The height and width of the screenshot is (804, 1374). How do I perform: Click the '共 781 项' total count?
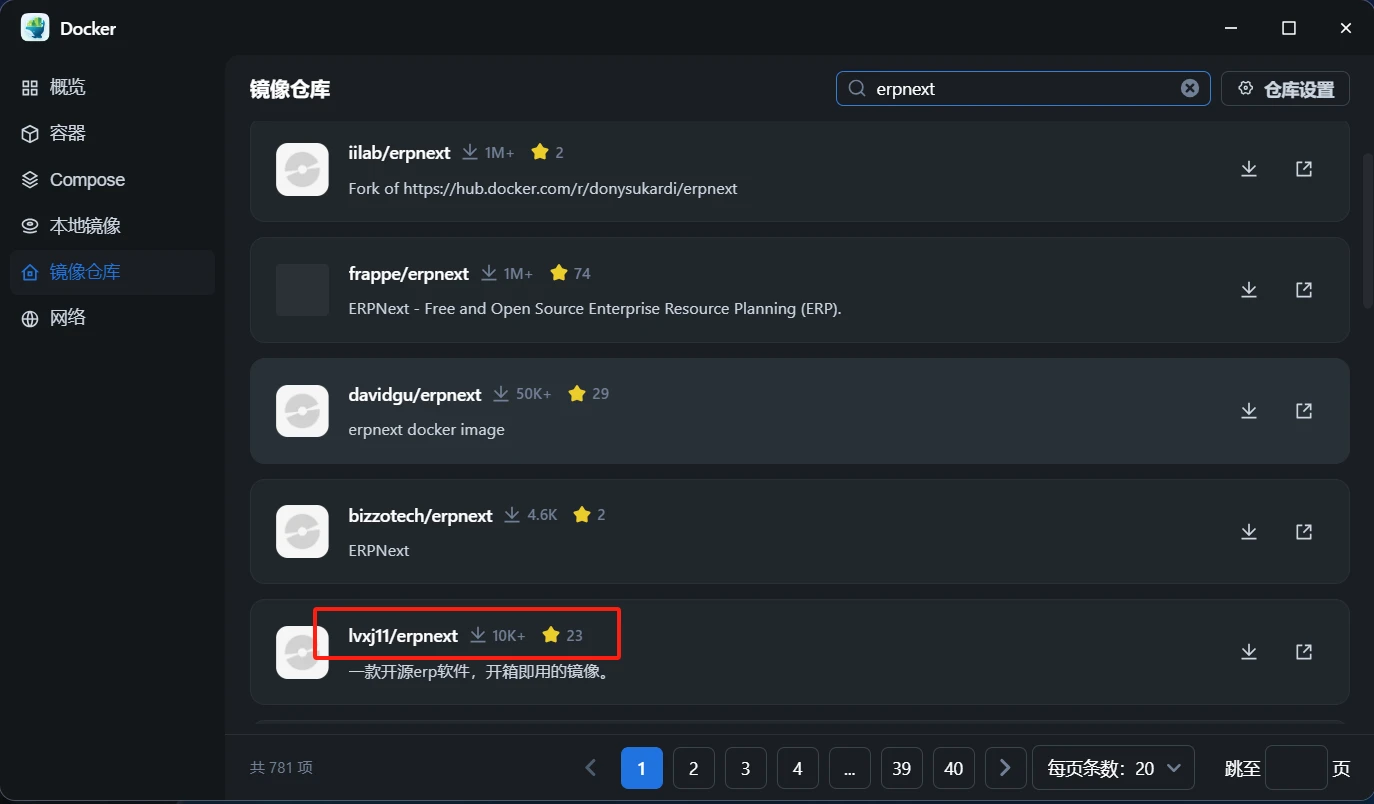pos(281,768)
